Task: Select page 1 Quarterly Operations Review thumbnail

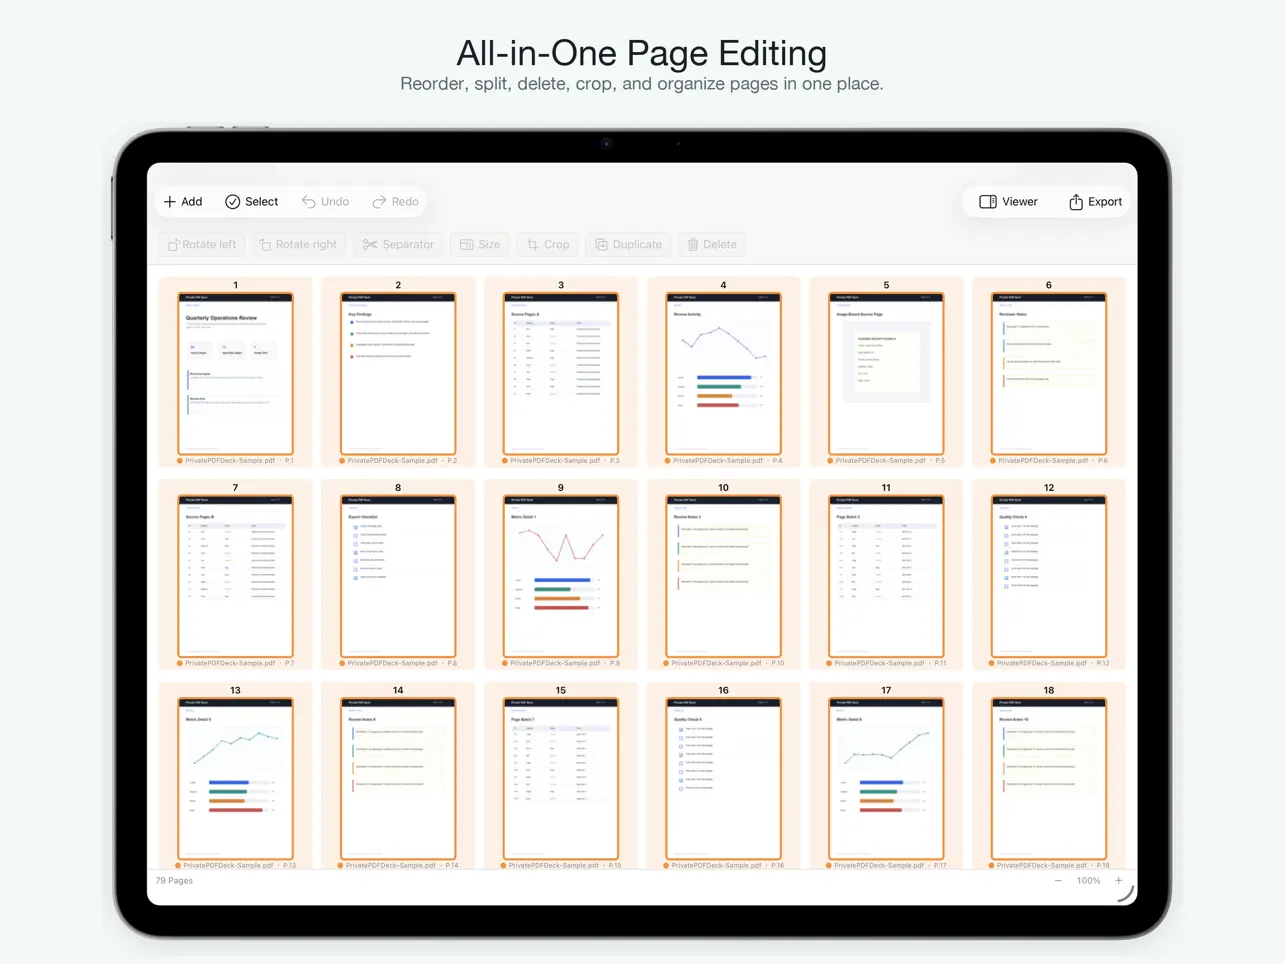Action: point(235,374)
